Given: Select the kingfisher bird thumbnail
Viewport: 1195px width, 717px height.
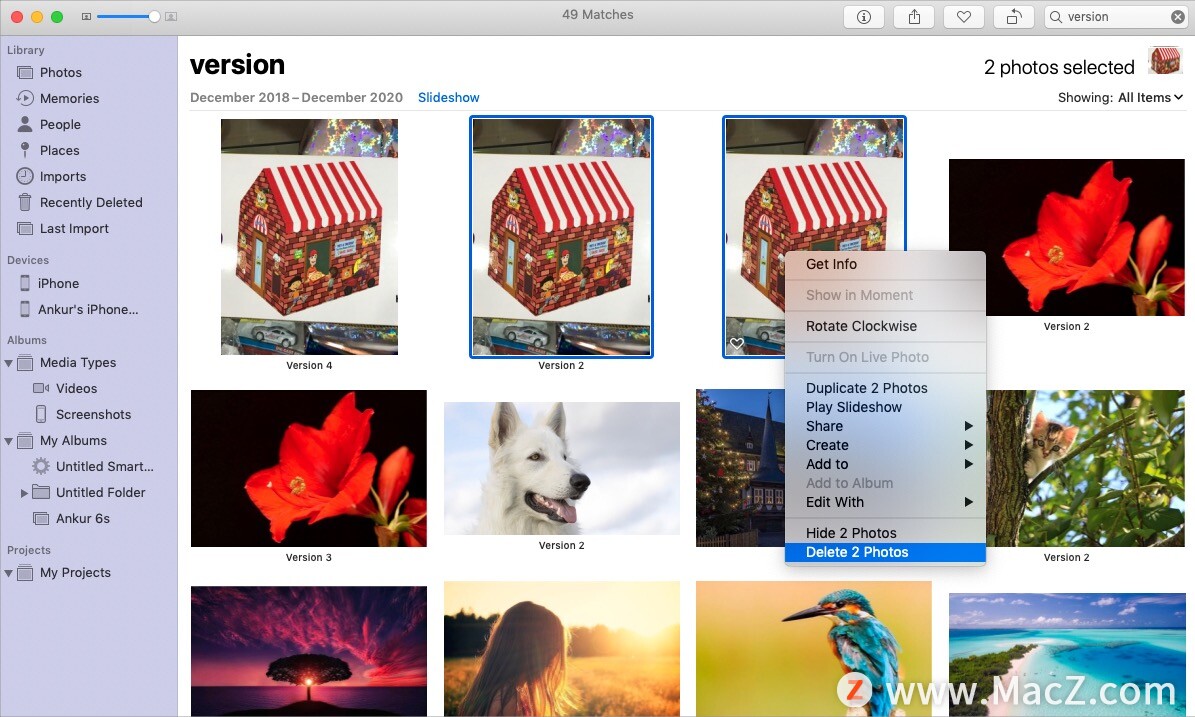Looking at the screenshot, I should pyautogui.click(x=814, y=648).
